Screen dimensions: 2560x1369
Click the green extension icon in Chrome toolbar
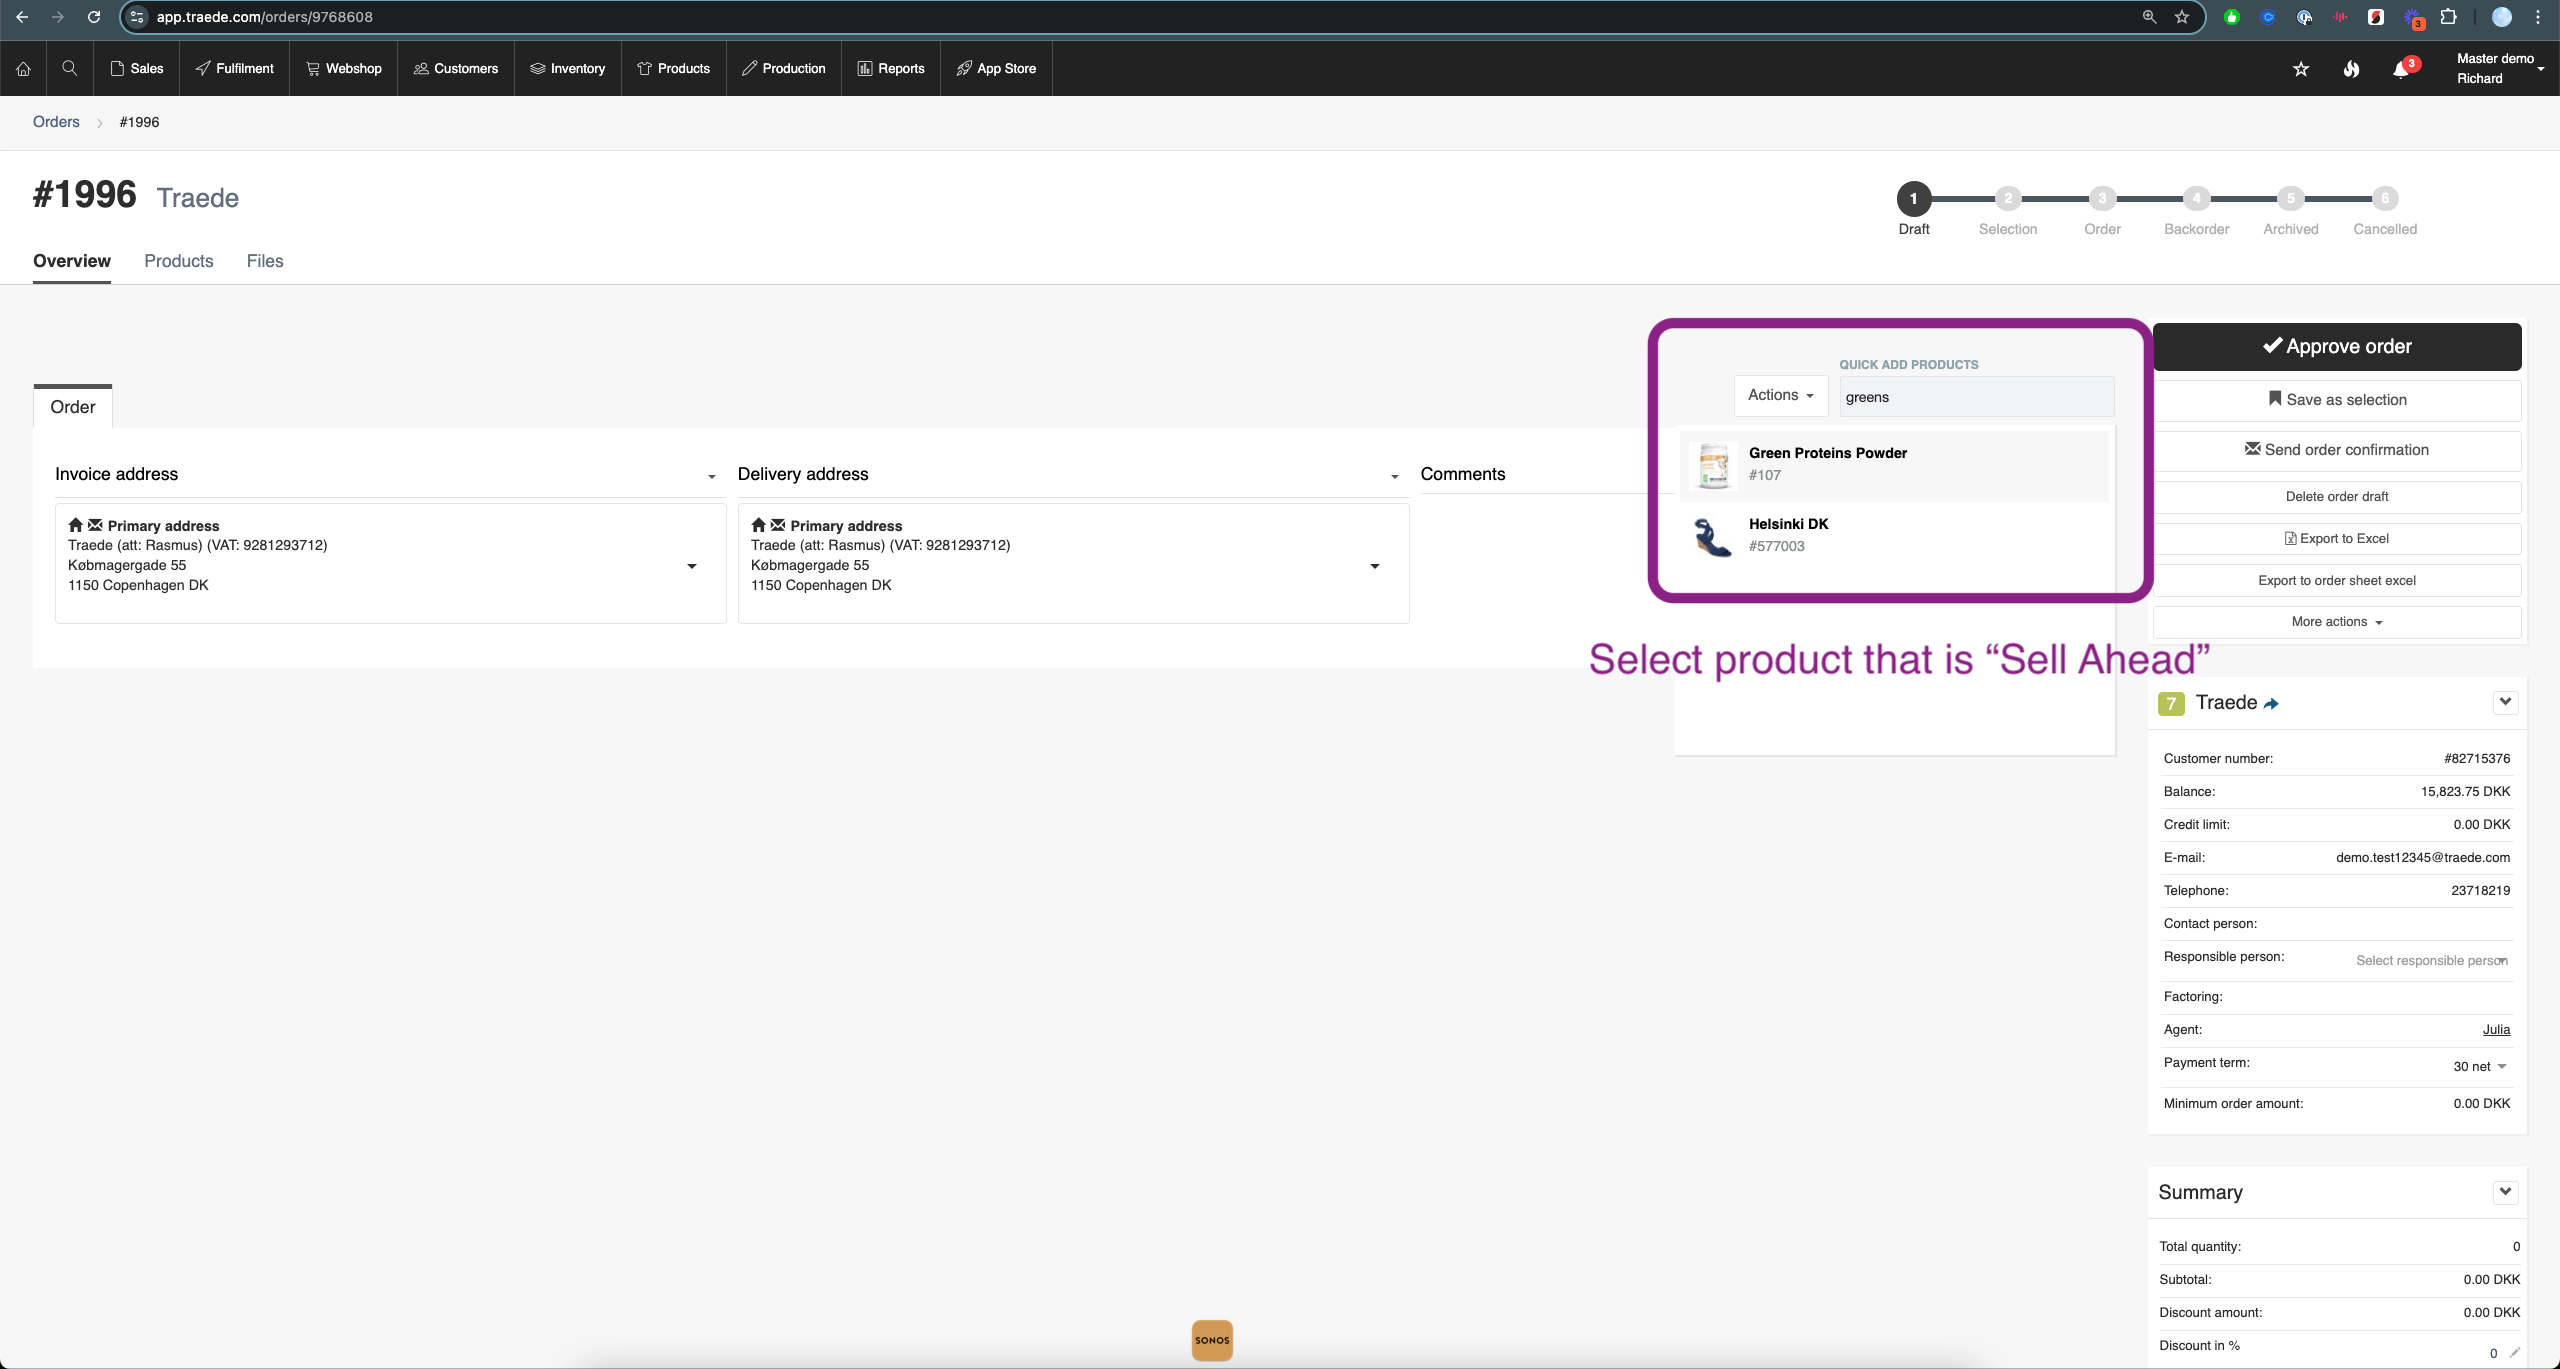pos(2232,17)
